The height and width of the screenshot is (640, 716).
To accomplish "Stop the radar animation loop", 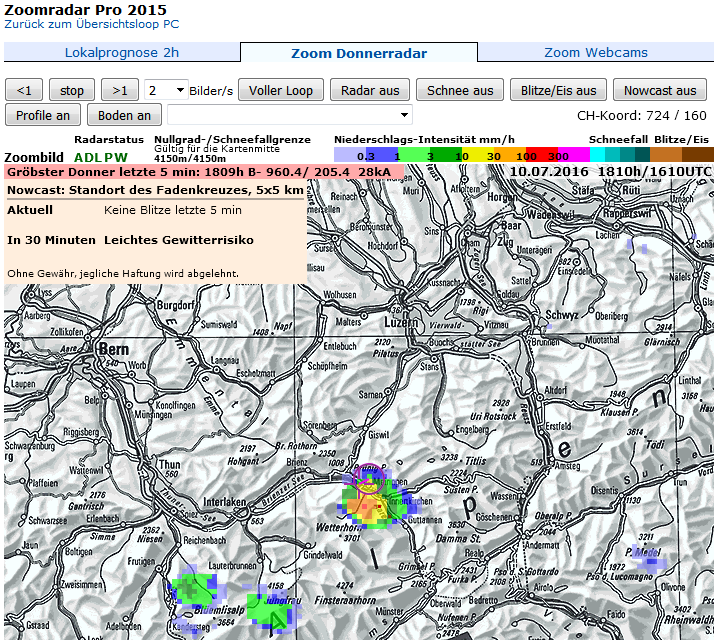I will pos(72,90).
